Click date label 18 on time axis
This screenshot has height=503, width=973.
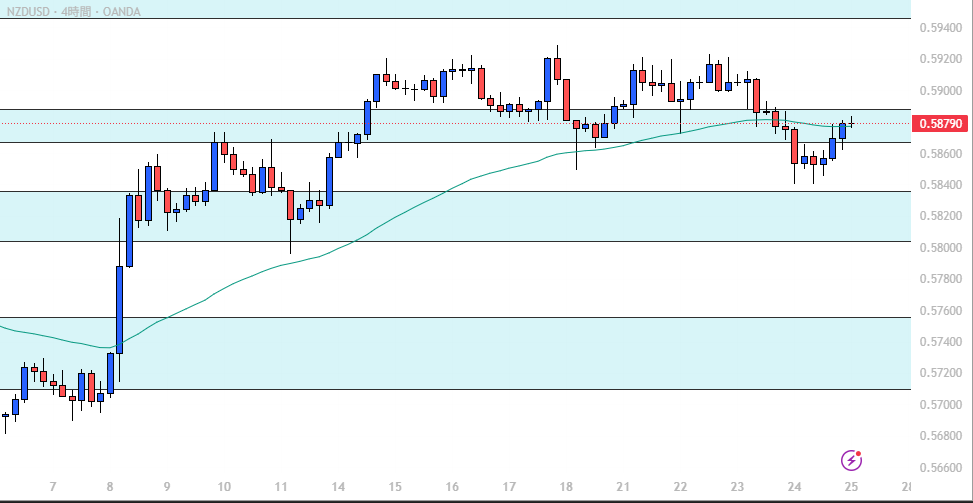click(566, 487)
